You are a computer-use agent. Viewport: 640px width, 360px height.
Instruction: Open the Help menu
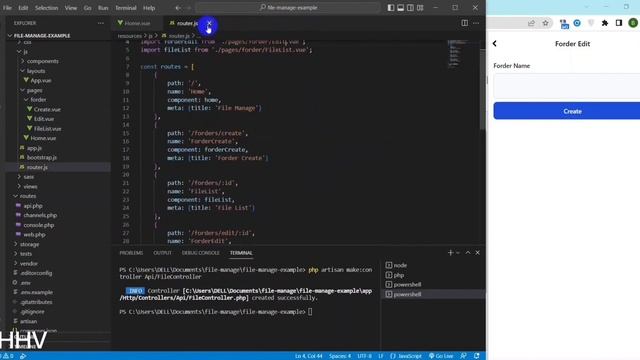149,8
